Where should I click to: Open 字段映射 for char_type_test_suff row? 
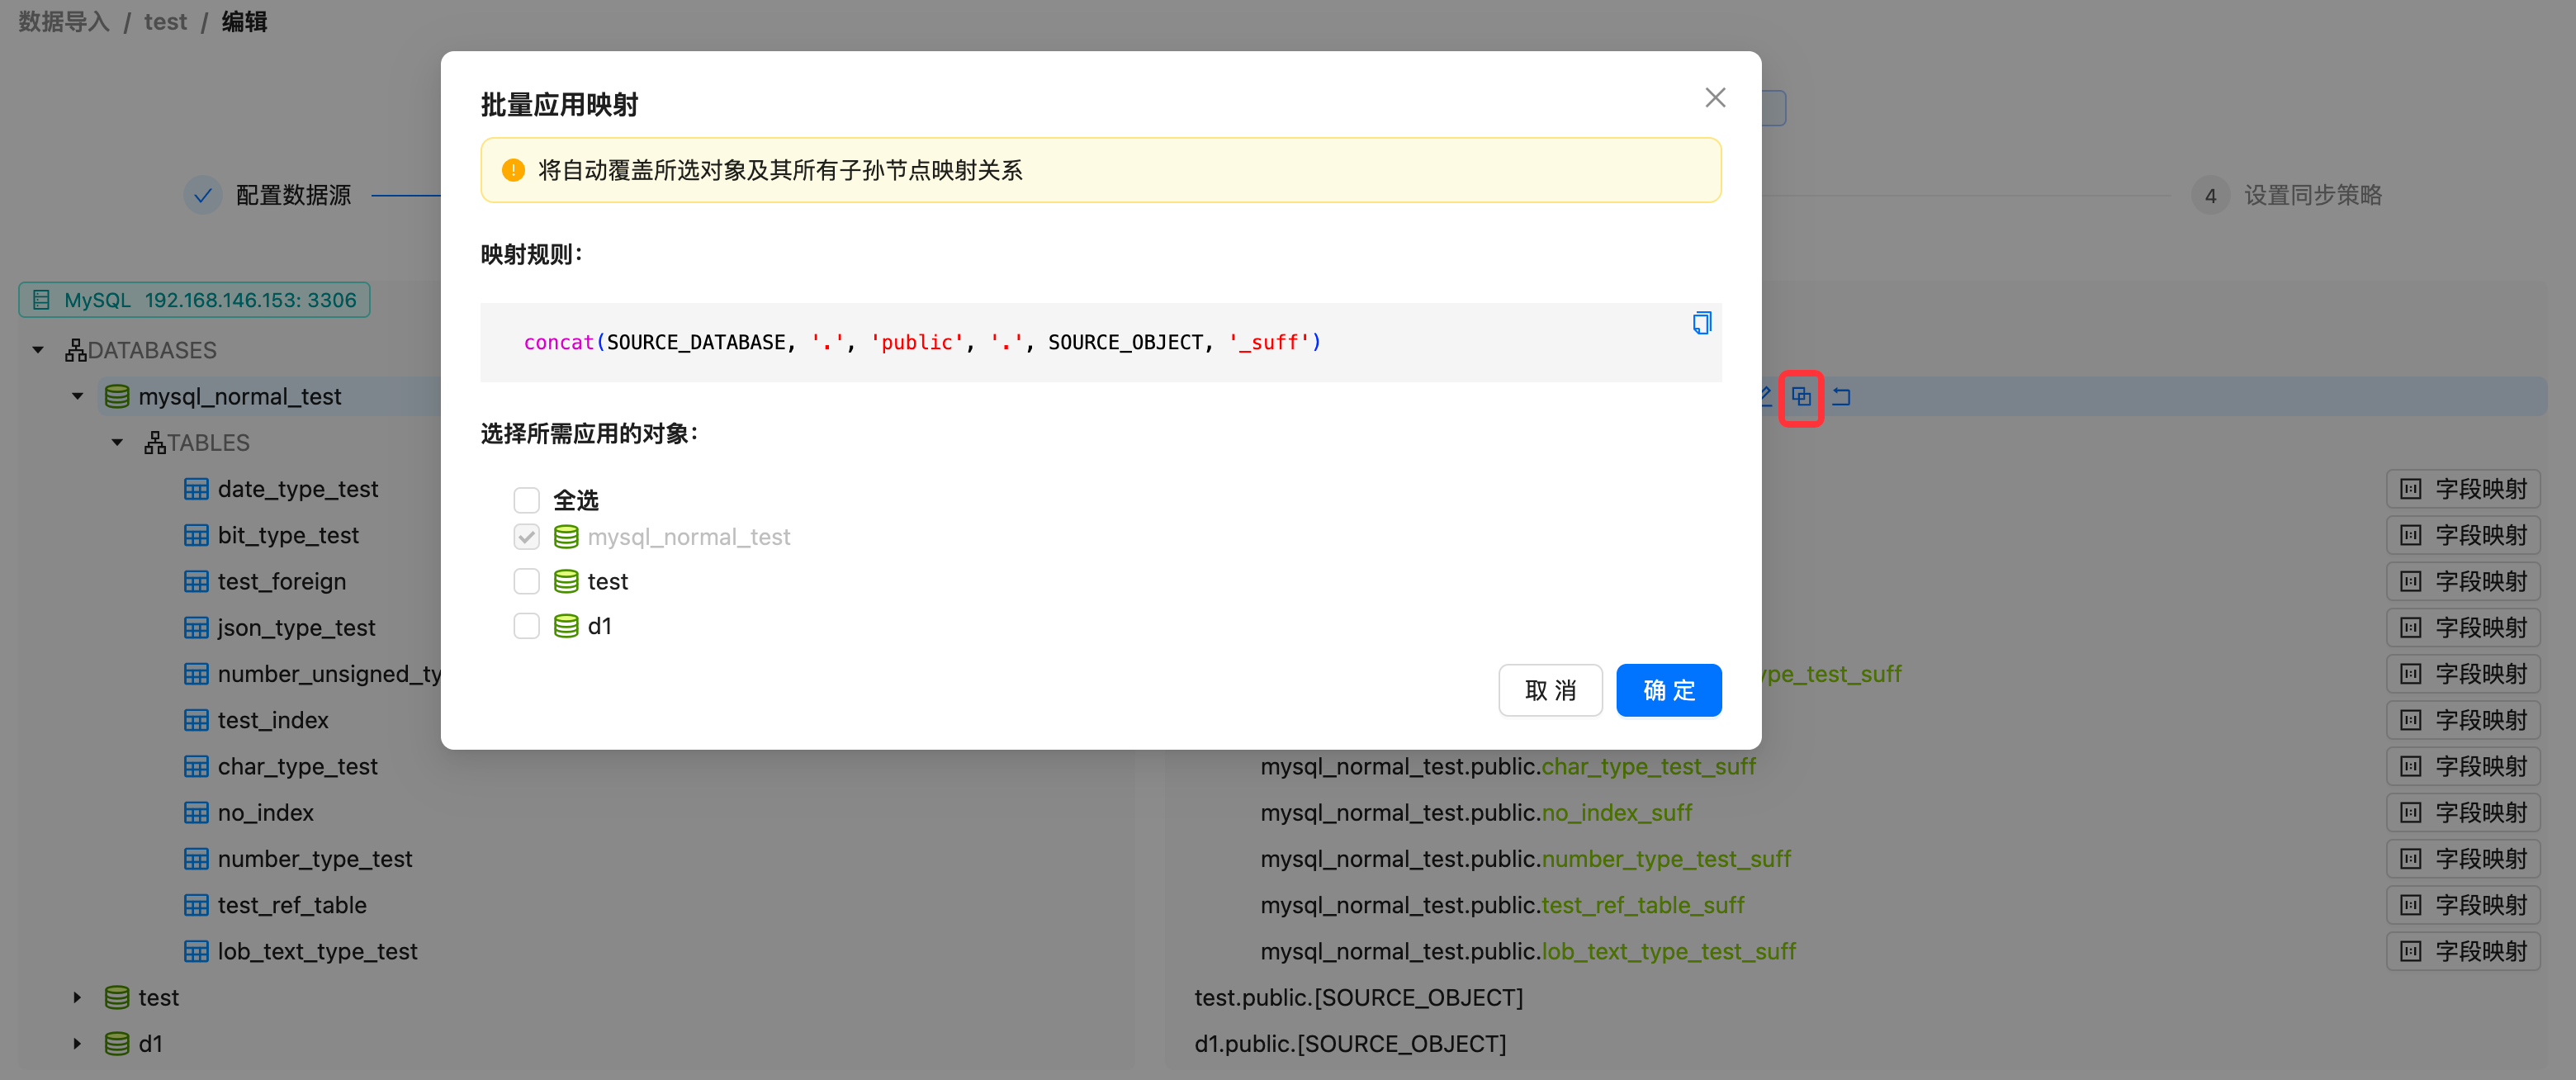tap(2463, 766)
